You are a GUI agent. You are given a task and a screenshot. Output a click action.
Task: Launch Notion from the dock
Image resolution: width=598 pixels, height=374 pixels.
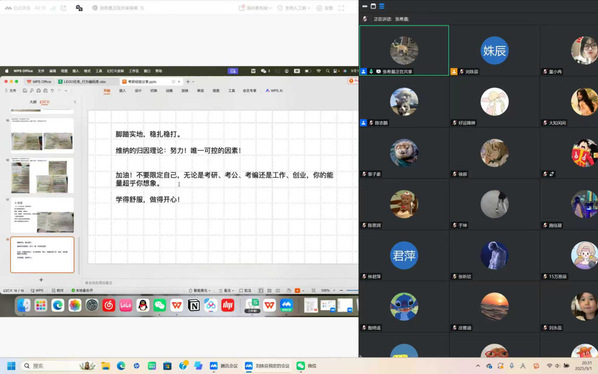point(194,305)
